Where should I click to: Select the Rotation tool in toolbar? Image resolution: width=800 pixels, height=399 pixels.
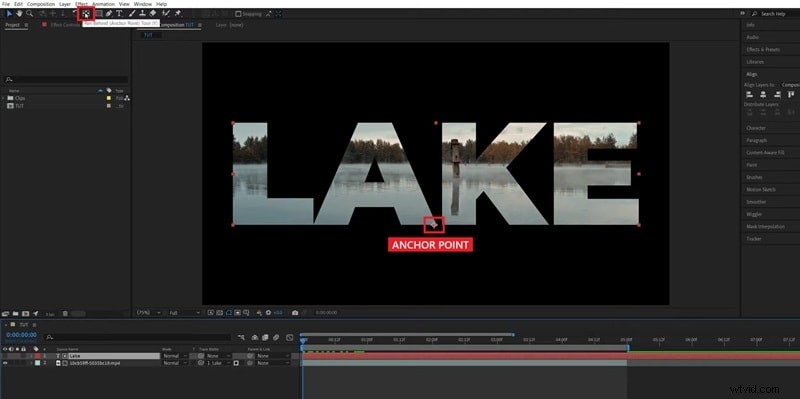tap(75, 13)
